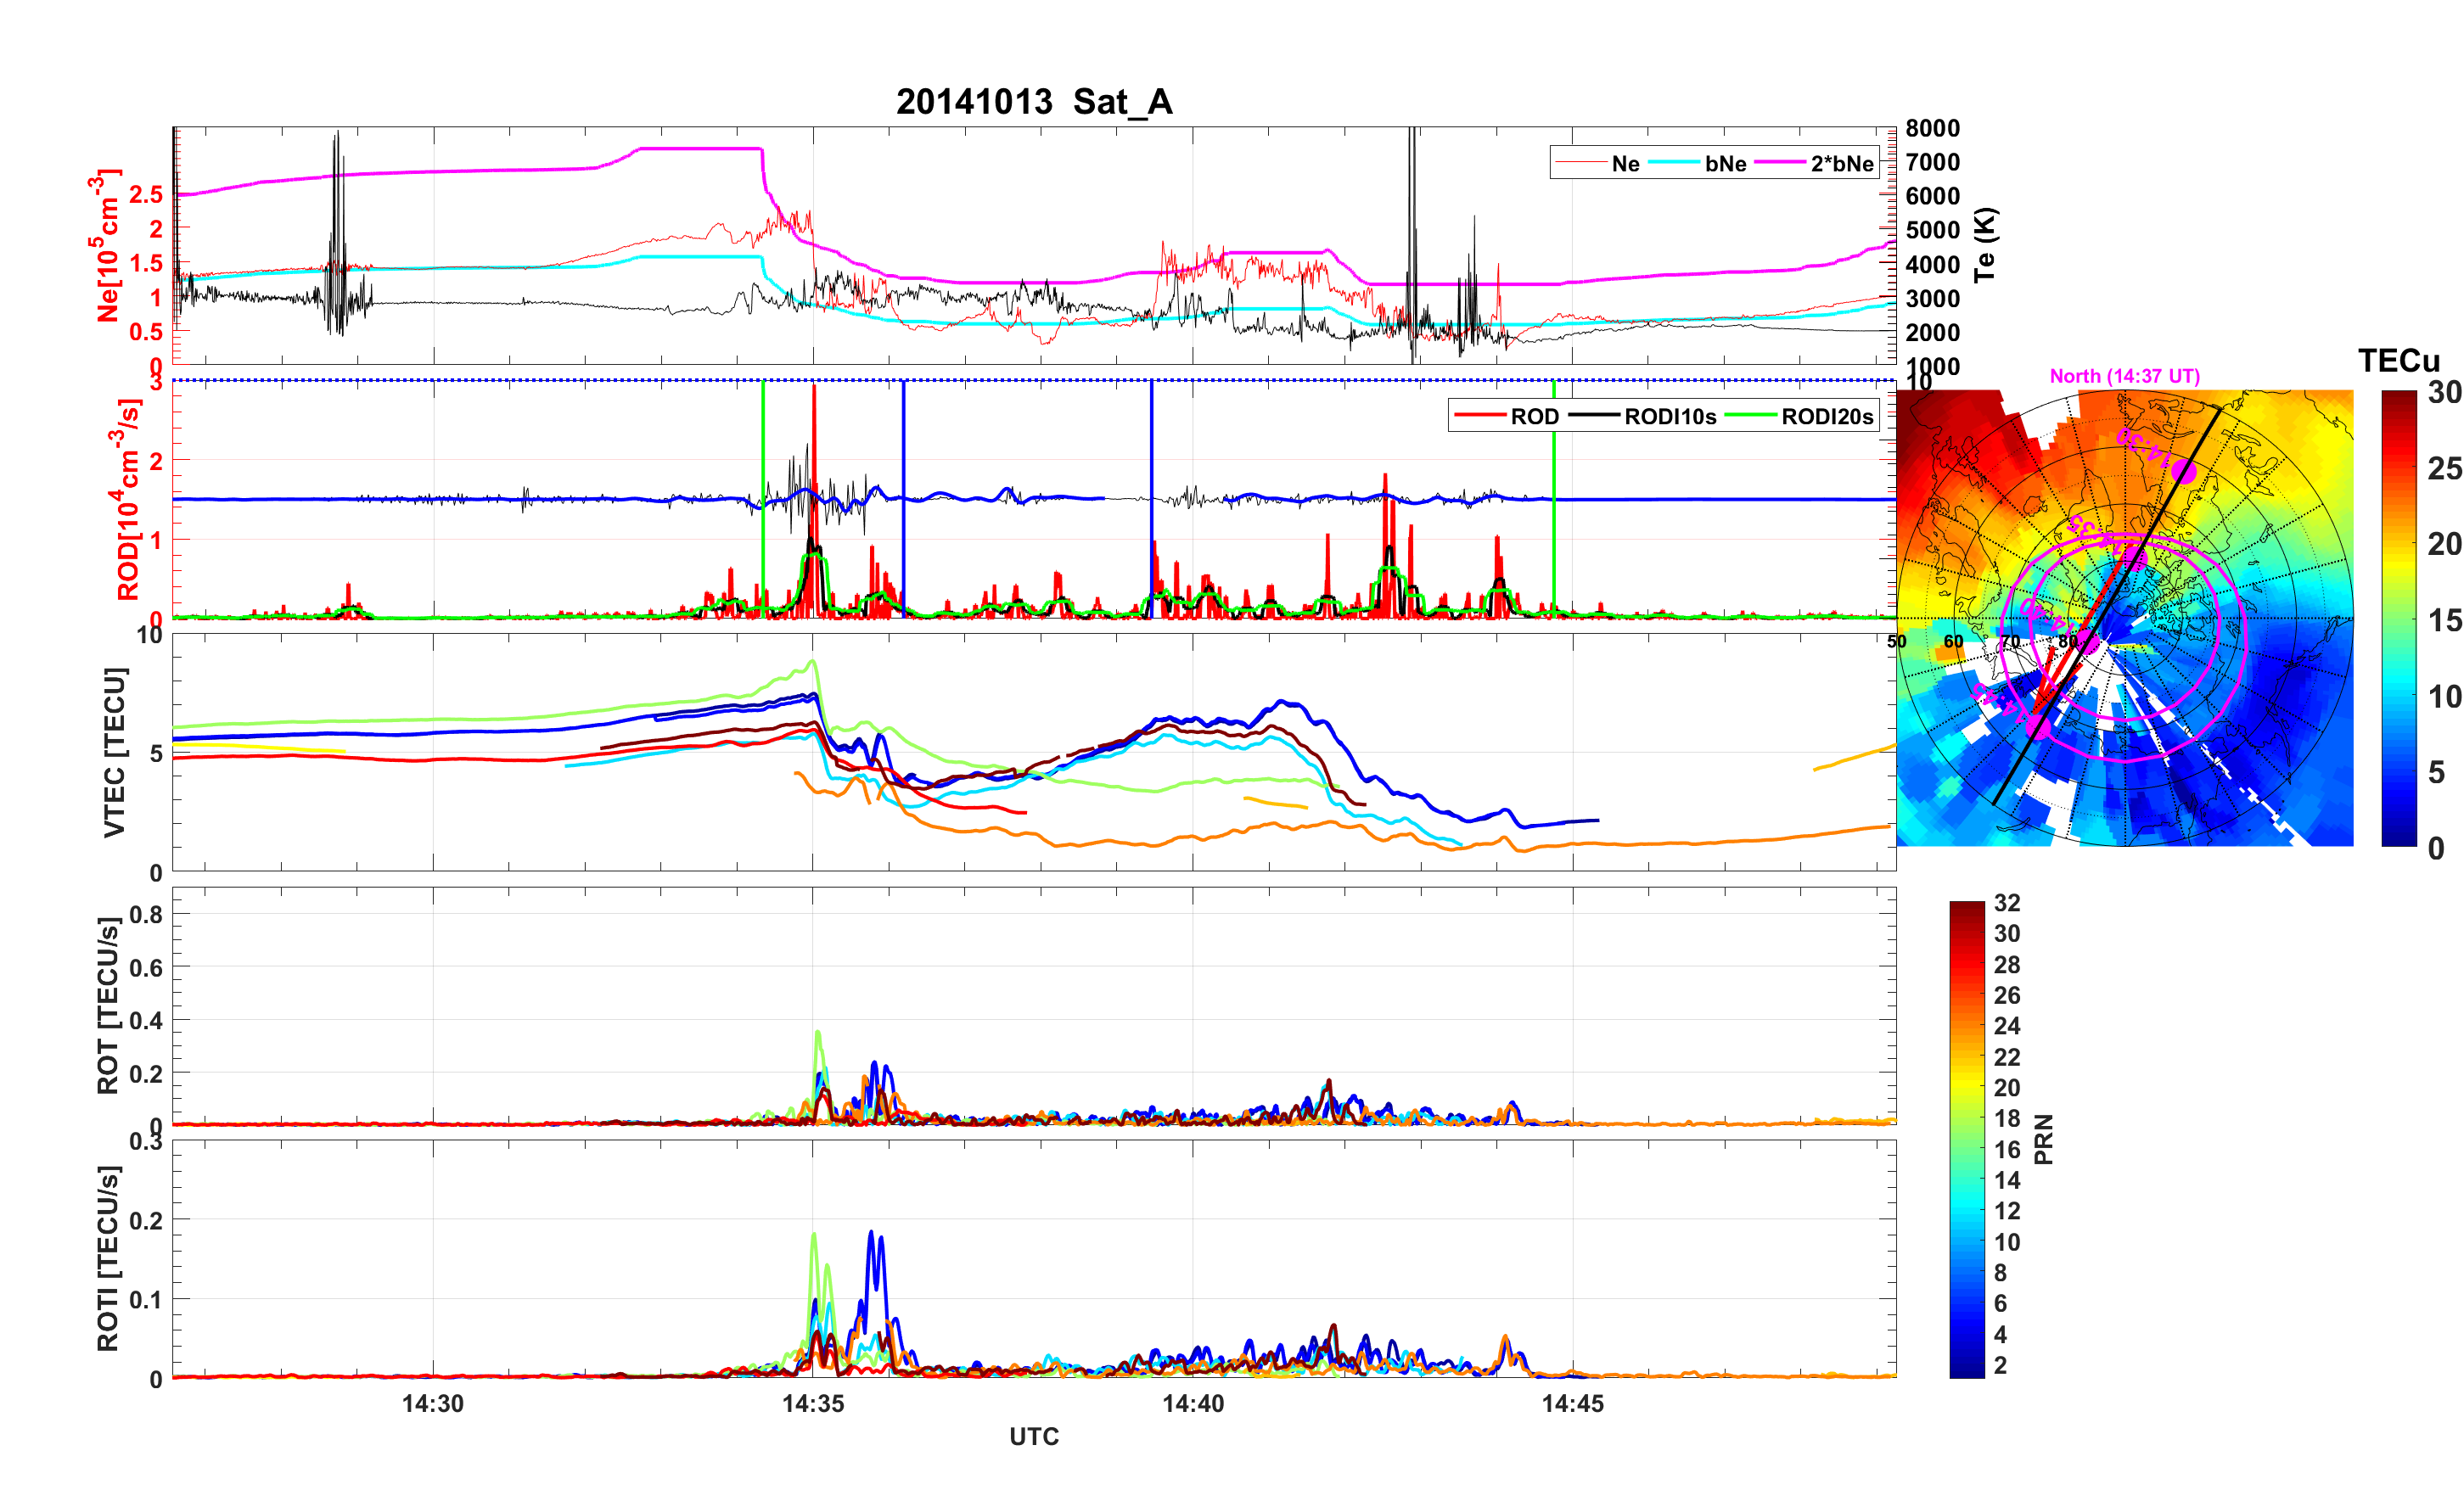Click the 14:45 time axis tick label

tap(1572, 1404)
